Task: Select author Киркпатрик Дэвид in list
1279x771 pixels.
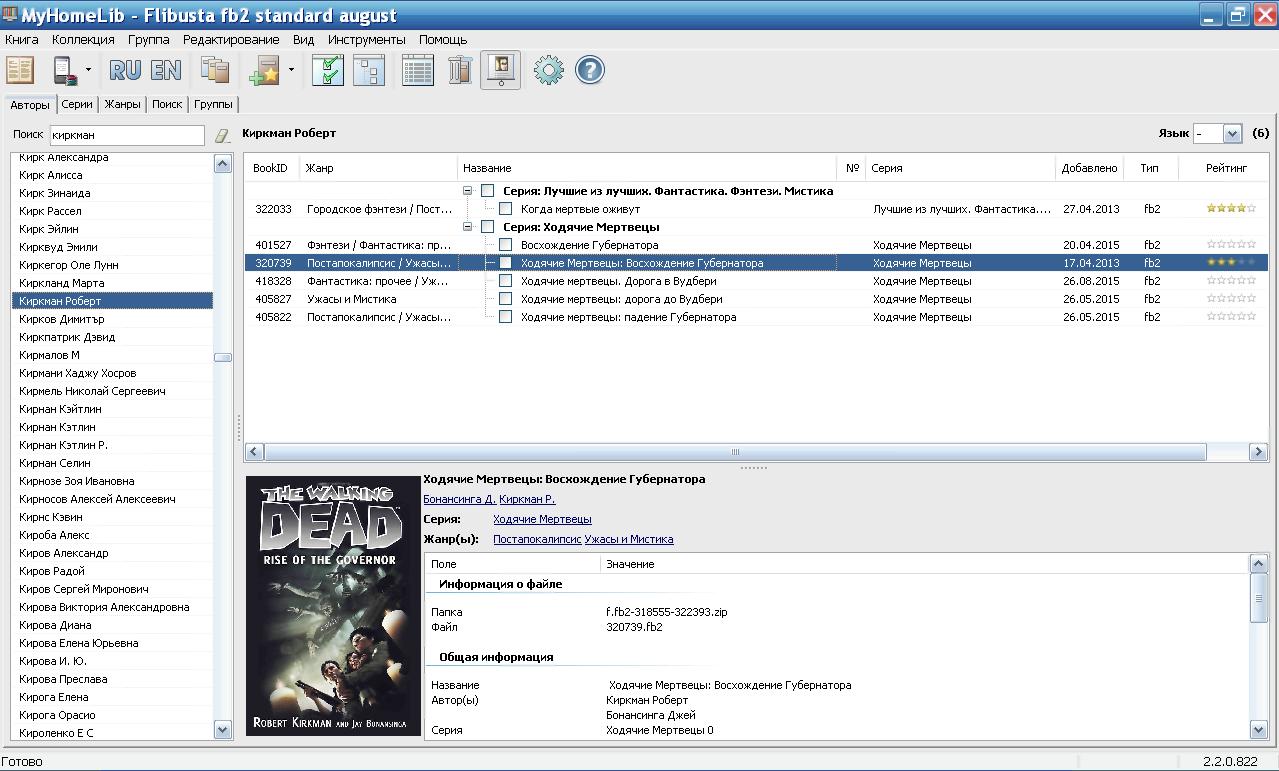Action: click(x=67, y=337)
